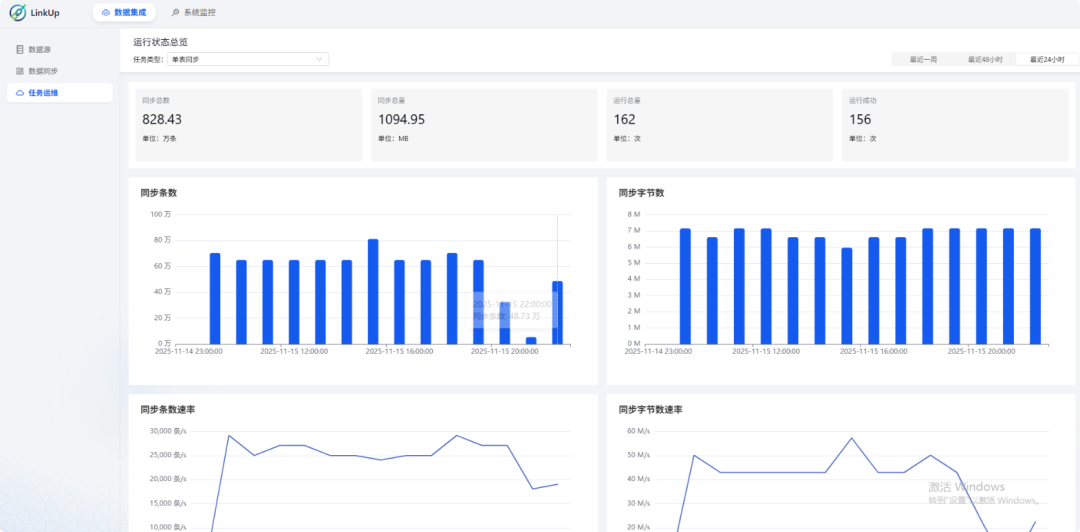Click the 任务类型 label
The height and width of the screenshot is (532, 1080).
pyautogui.click(x=148, y=59)
